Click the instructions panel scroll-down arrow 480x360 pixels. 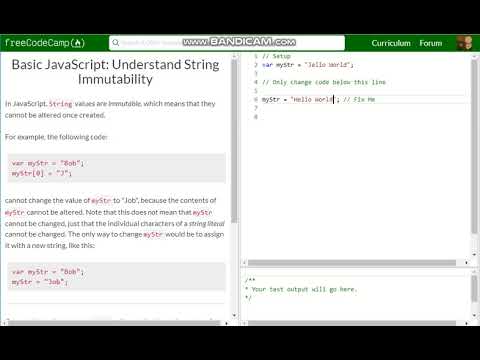(x=234, y=315)
